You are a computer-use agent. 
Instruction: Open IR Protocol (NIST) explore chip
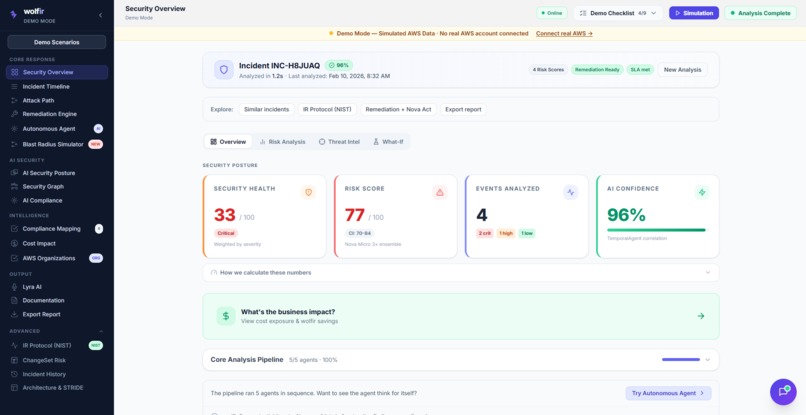pyautogui.click(x=327, y=110)
